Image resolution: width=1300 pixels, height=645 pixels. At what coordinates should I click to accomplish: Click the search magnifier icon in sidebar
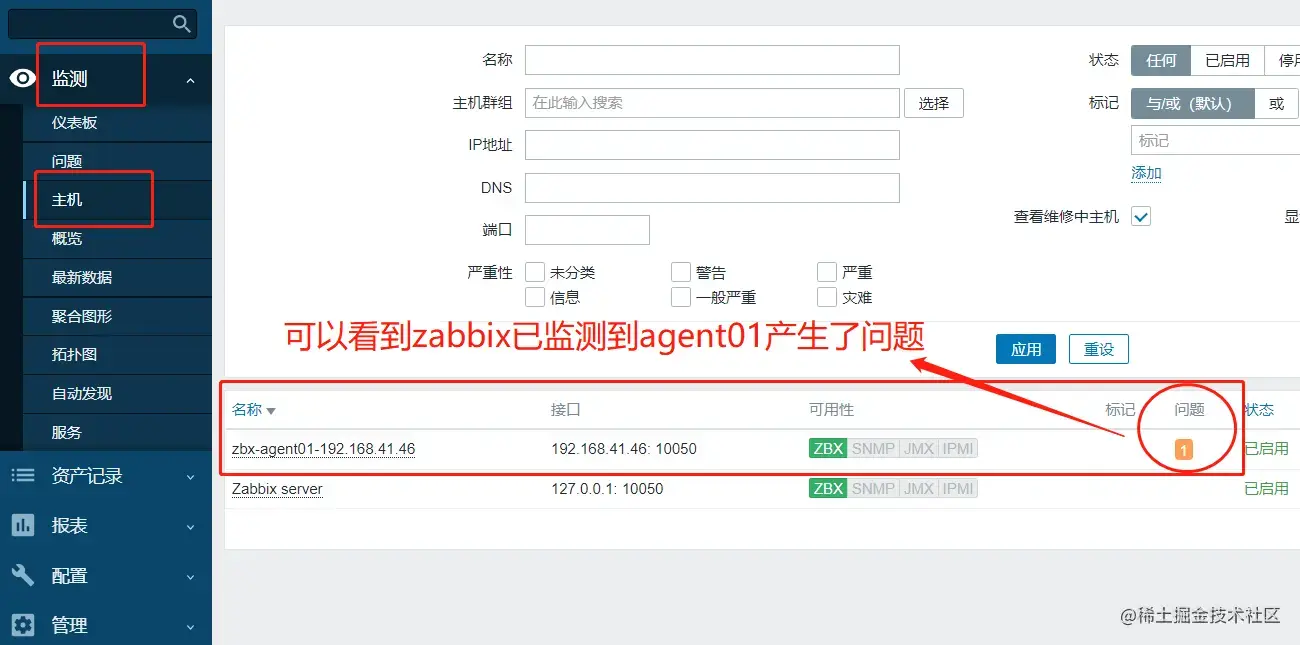coord(181,24)
